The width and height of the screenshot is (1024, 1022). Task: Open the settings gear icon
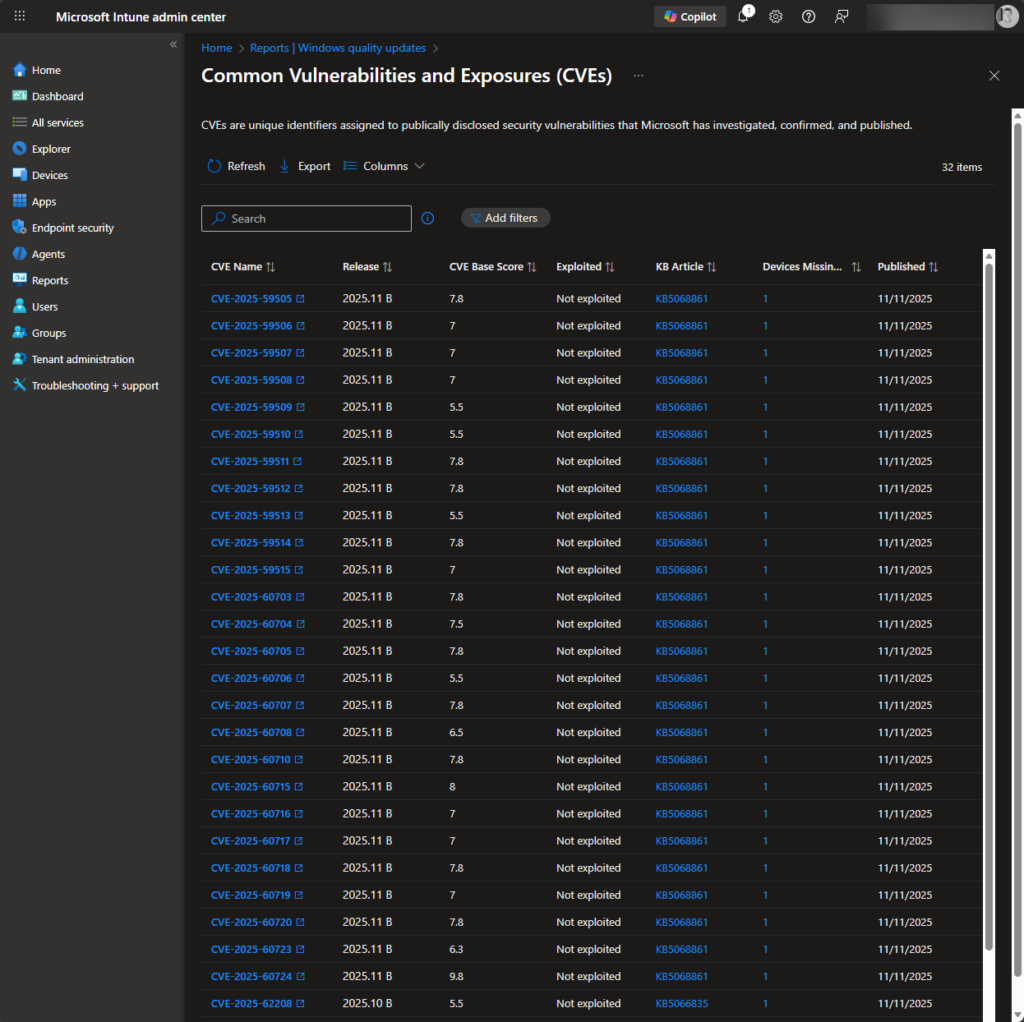[x=775, y=17]
